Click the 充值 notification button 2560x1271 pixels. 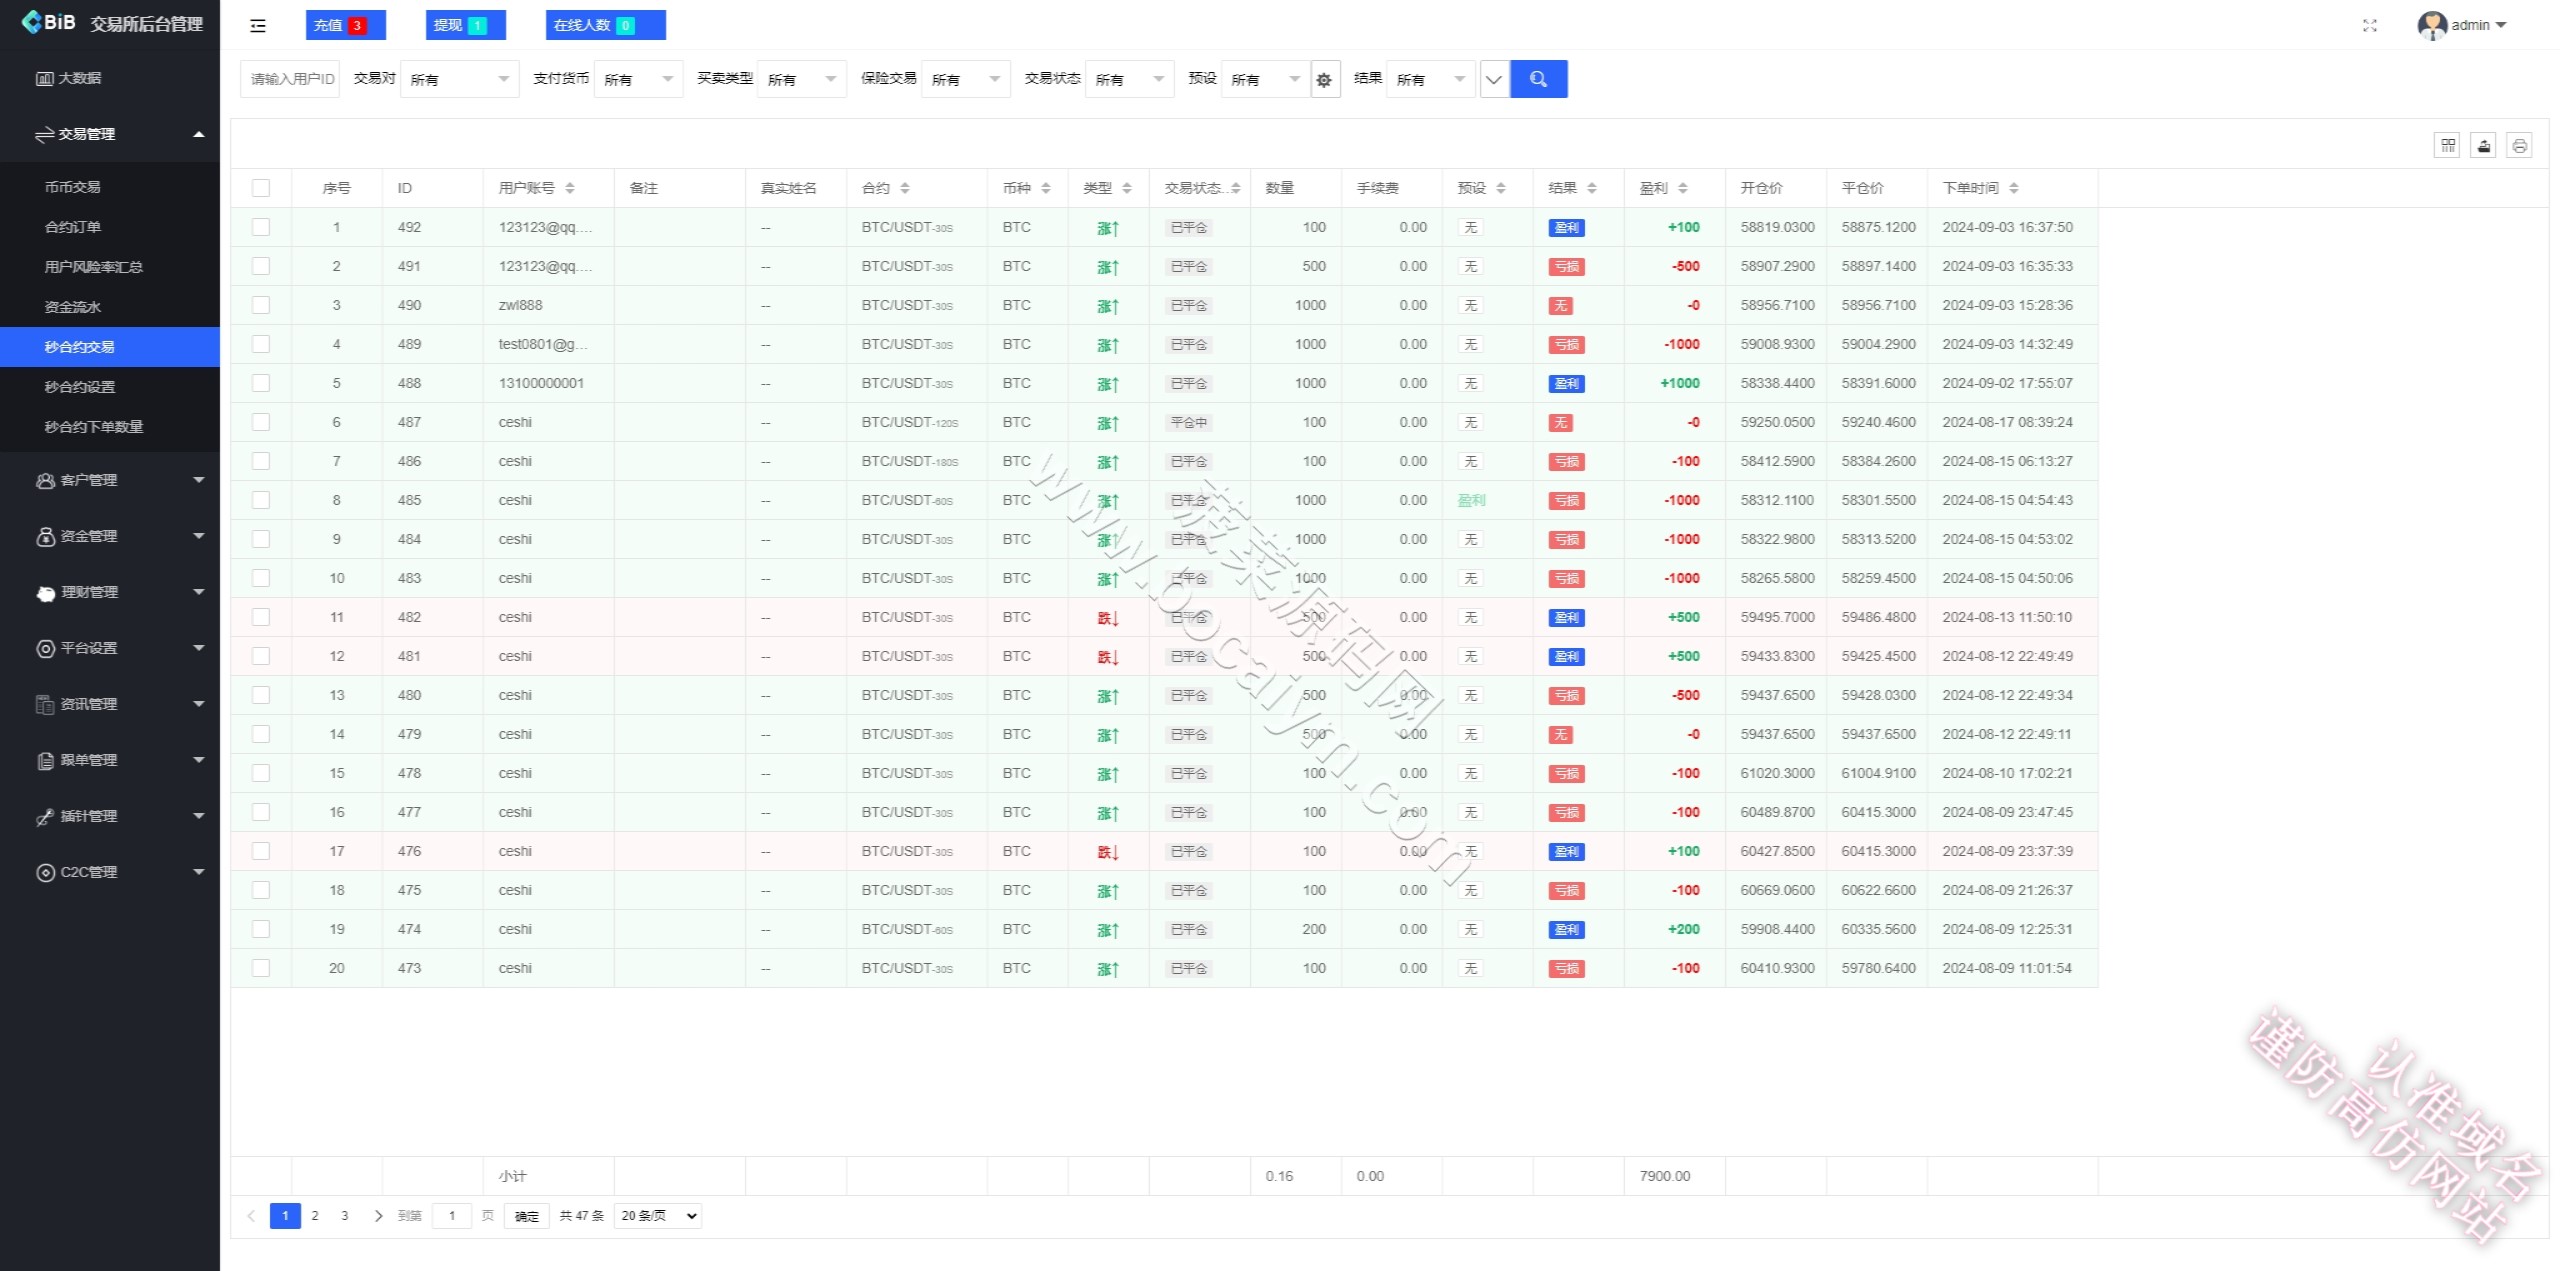345,25
